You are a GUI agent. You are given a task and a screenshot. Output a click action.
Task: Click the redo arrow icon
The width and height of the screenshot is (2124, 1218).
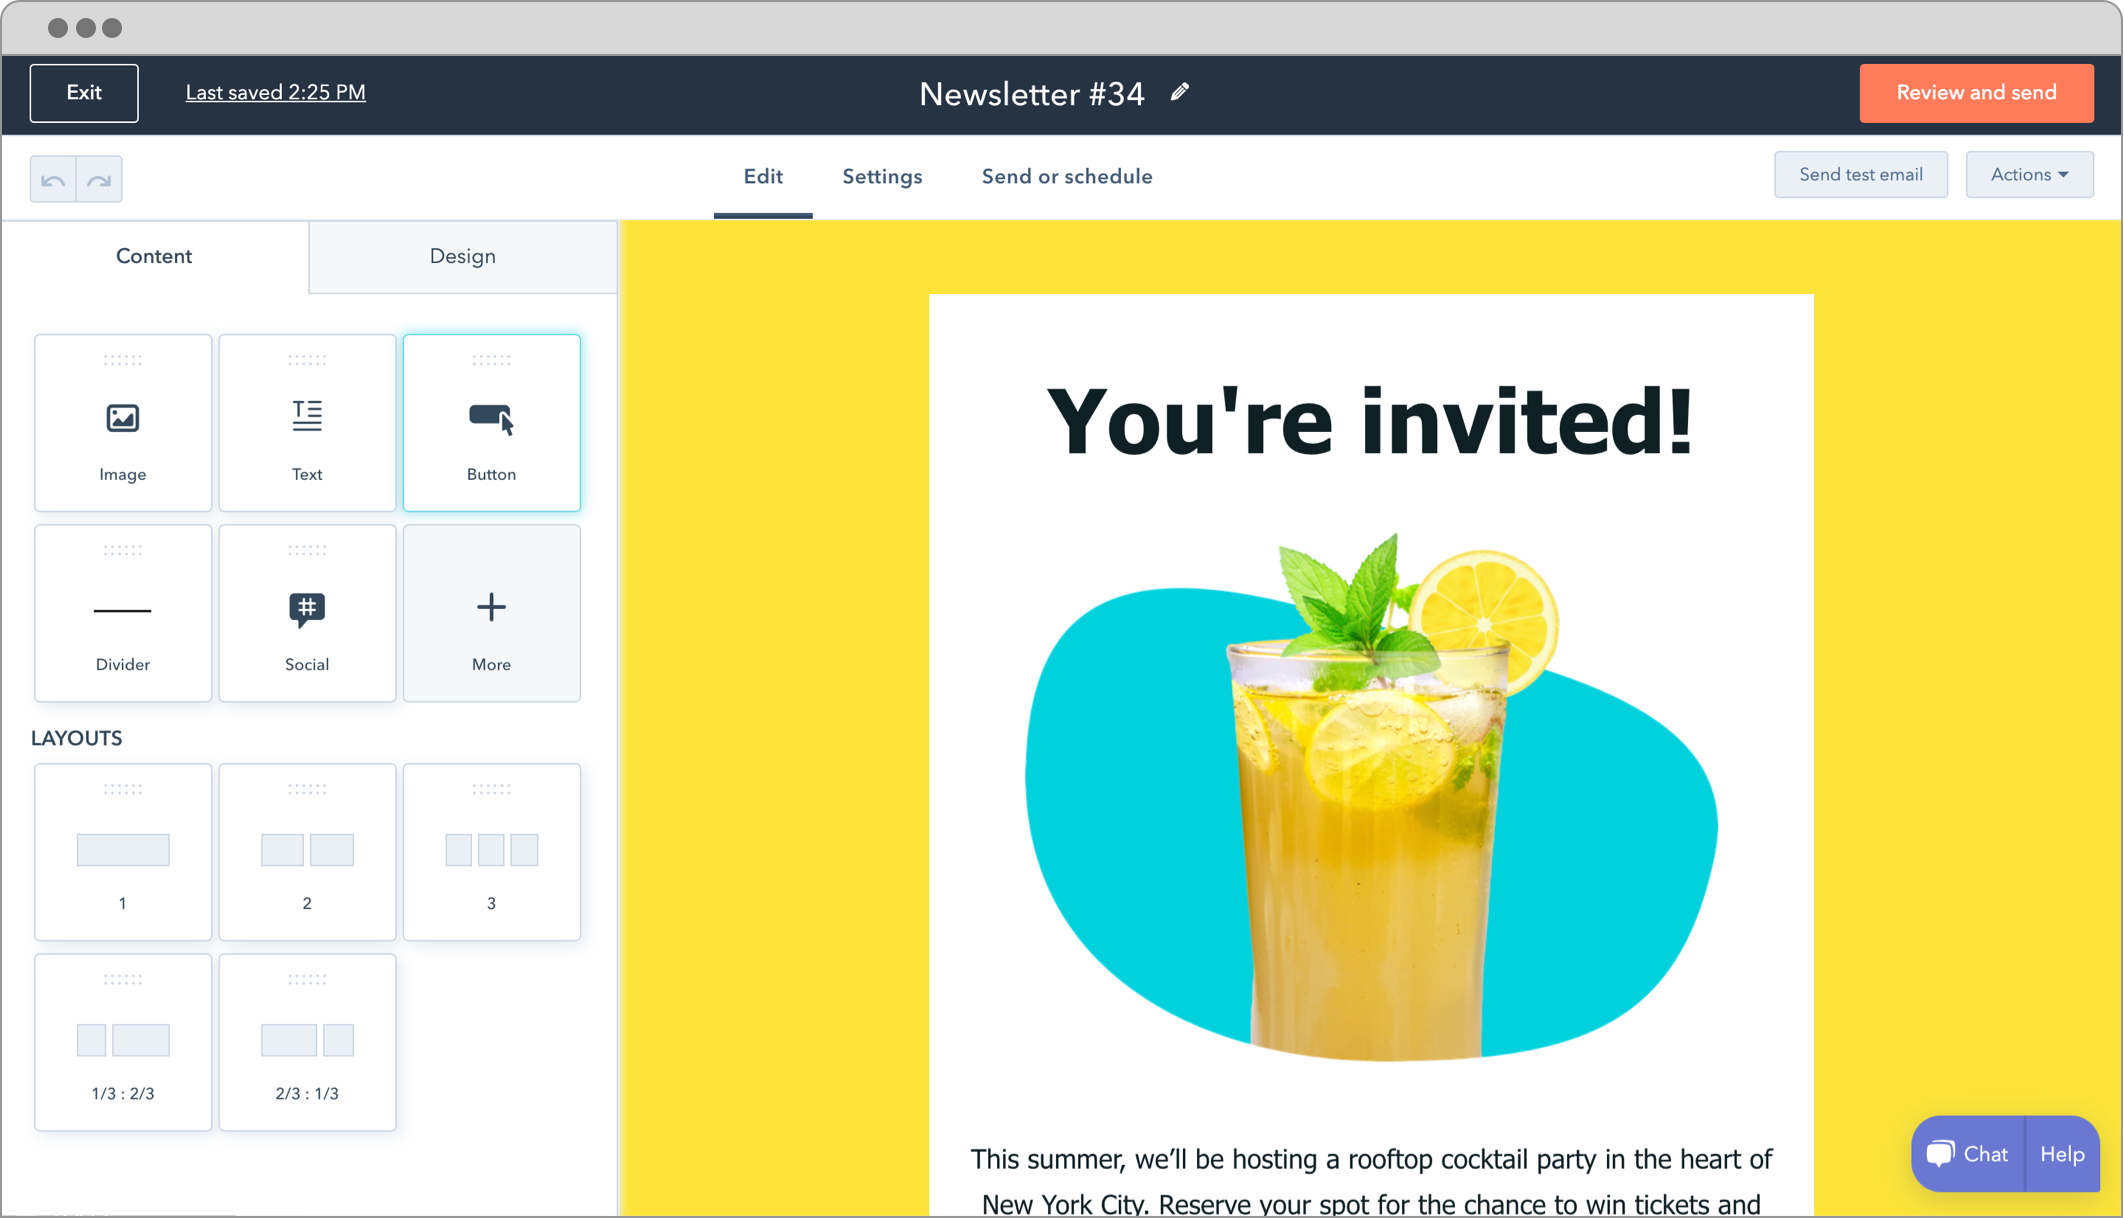click(x=98, y=178)
